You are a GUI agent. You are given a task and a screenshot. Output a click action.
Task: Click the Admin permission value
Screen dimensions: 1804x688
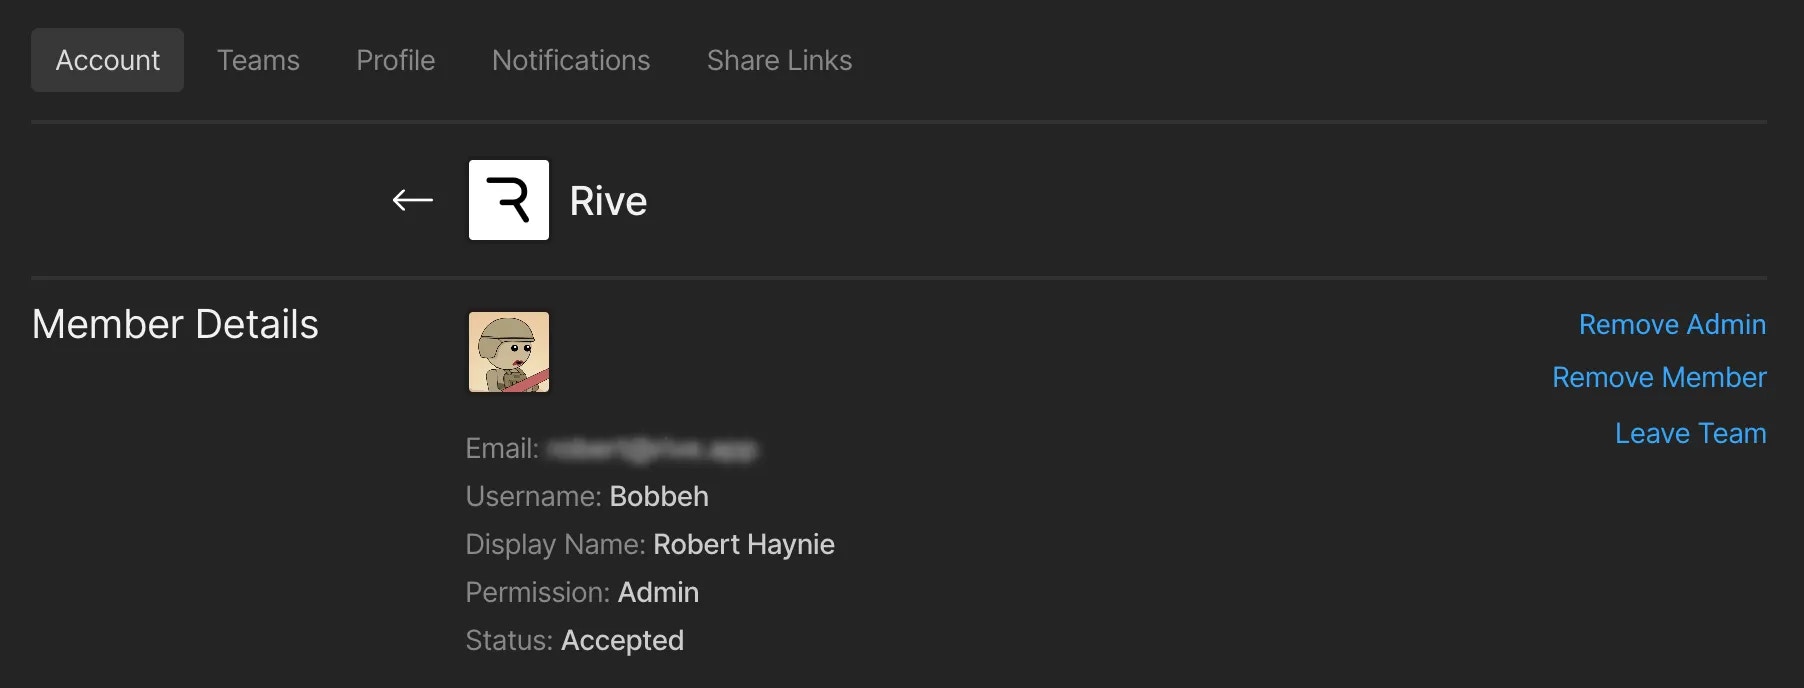(658, 593)
